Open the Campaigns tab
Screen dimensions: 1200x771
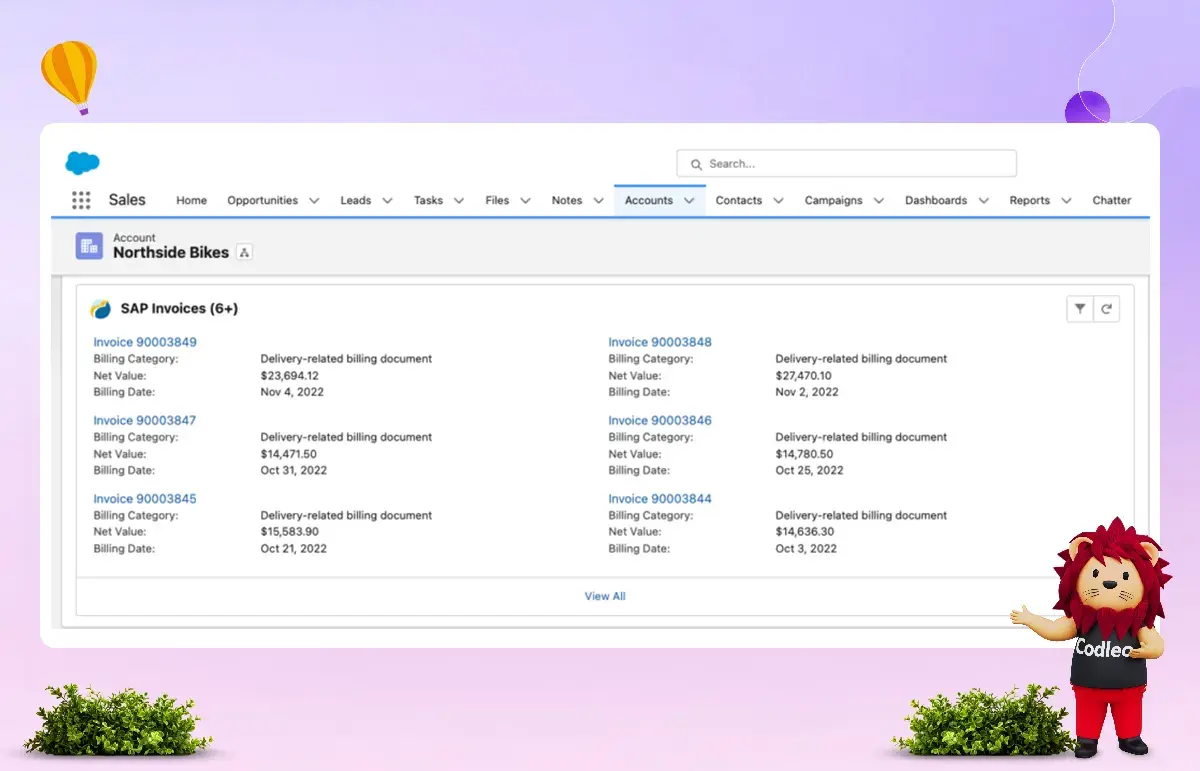coord(833,200)
